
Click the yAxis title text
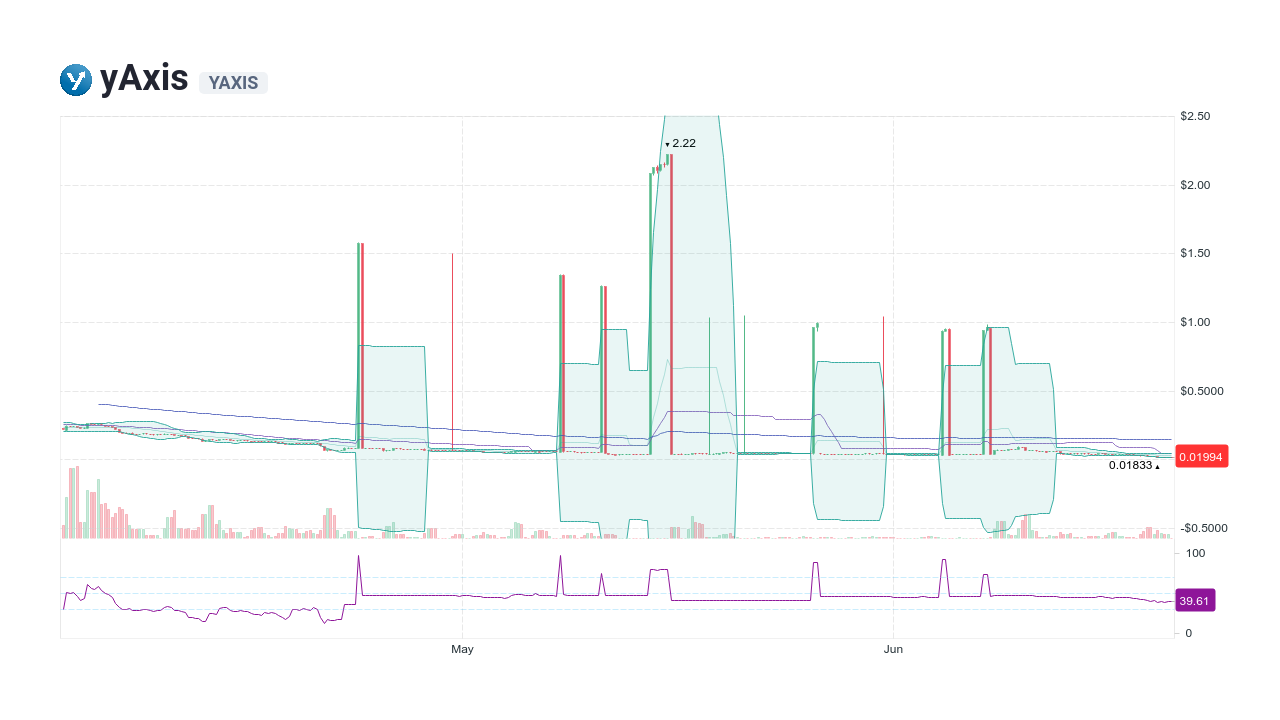pyautogui.click(x=144, y=78)
